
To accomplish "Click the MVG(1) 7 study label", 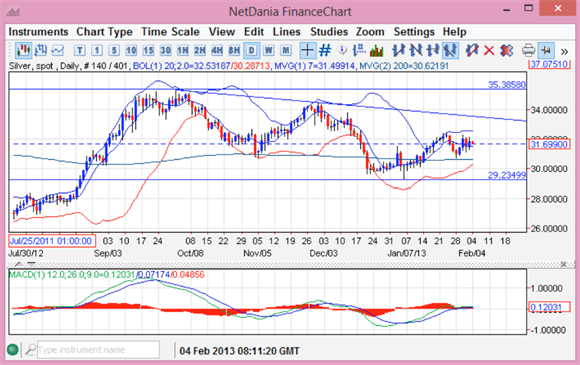I will pos(315,66).
